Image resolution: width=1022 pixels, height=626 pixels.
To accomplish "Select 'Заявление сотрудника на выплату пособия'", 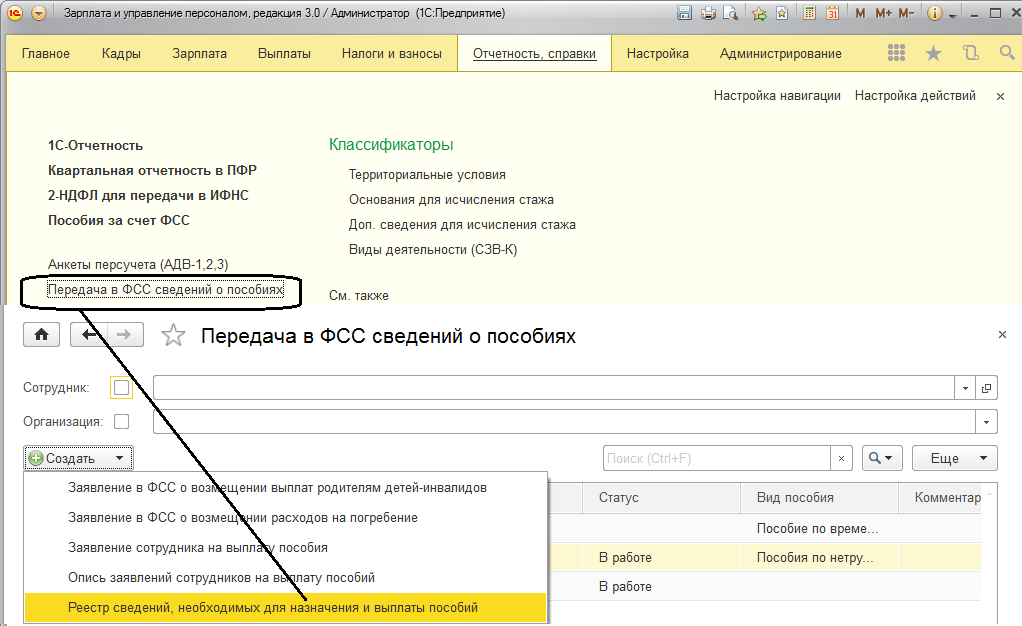I will tap(198, 548).
